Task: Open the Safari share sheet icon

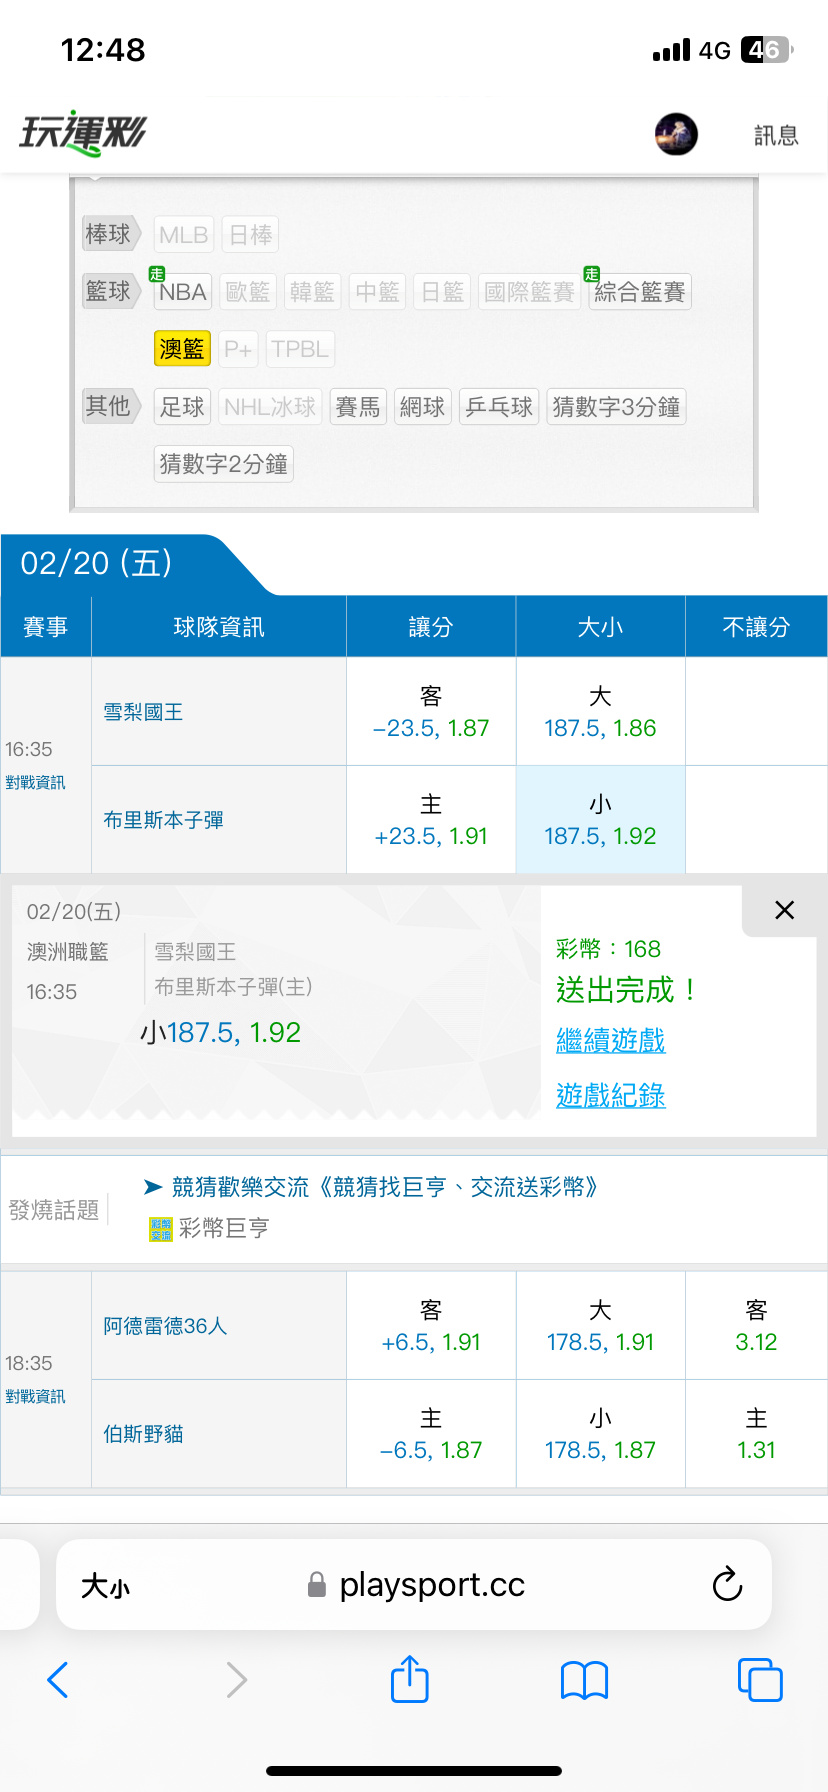Action: (410, 1680)
